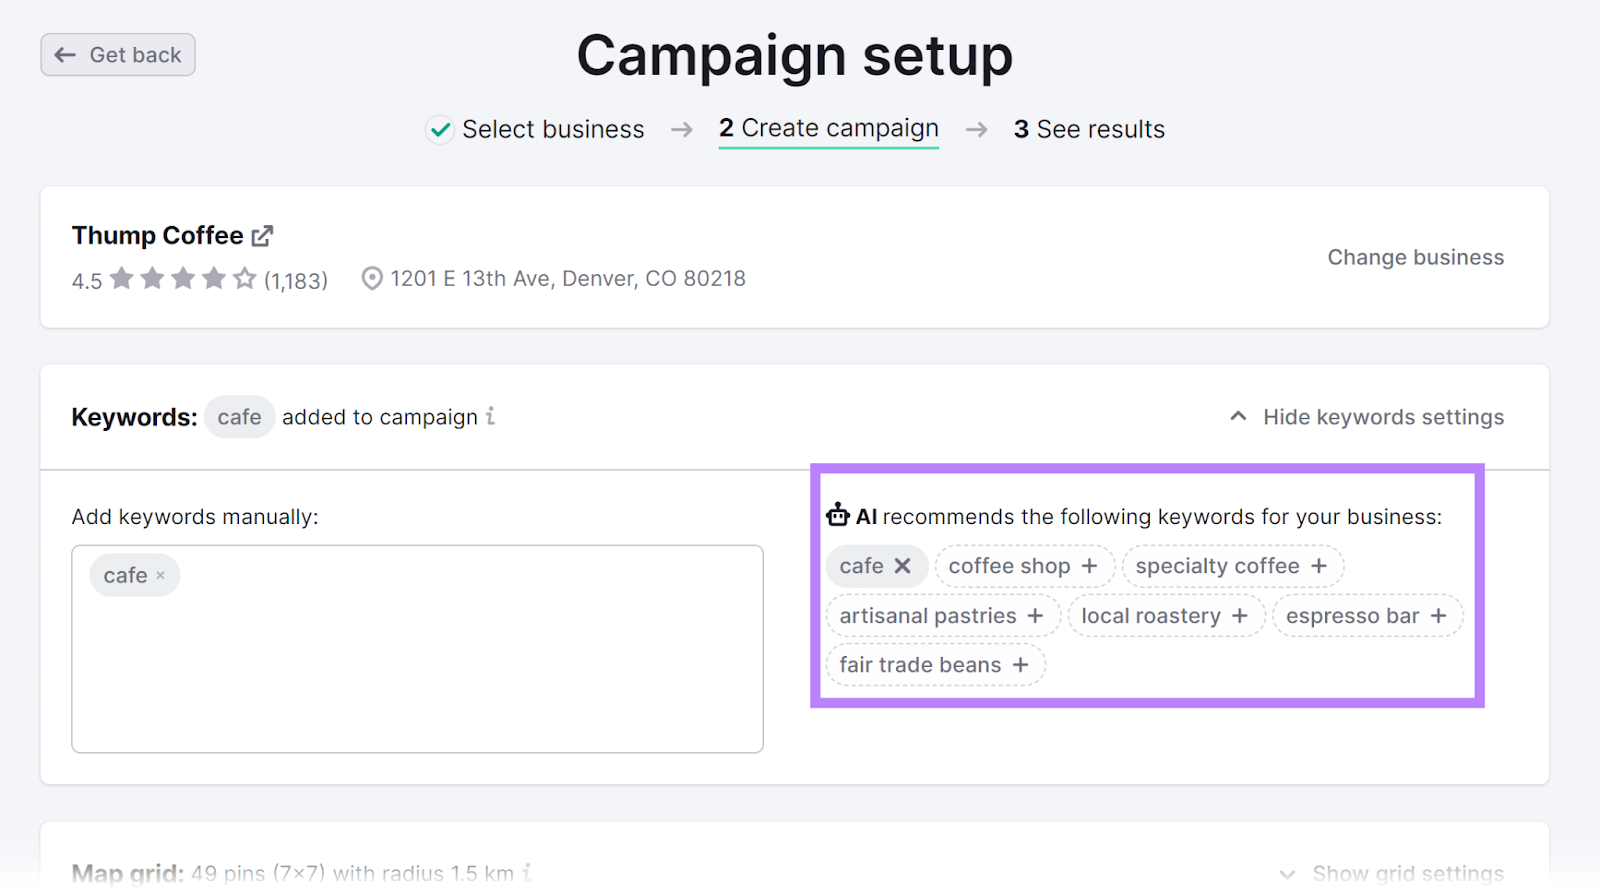Add the espresso bar keyword suggestion

coord(1438,616)
